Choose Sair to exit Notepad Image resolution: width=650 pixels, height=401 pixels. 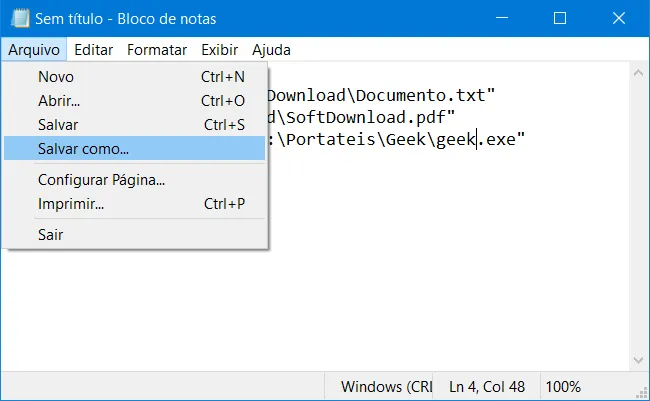pyautogui.click(x=134, y=235)
